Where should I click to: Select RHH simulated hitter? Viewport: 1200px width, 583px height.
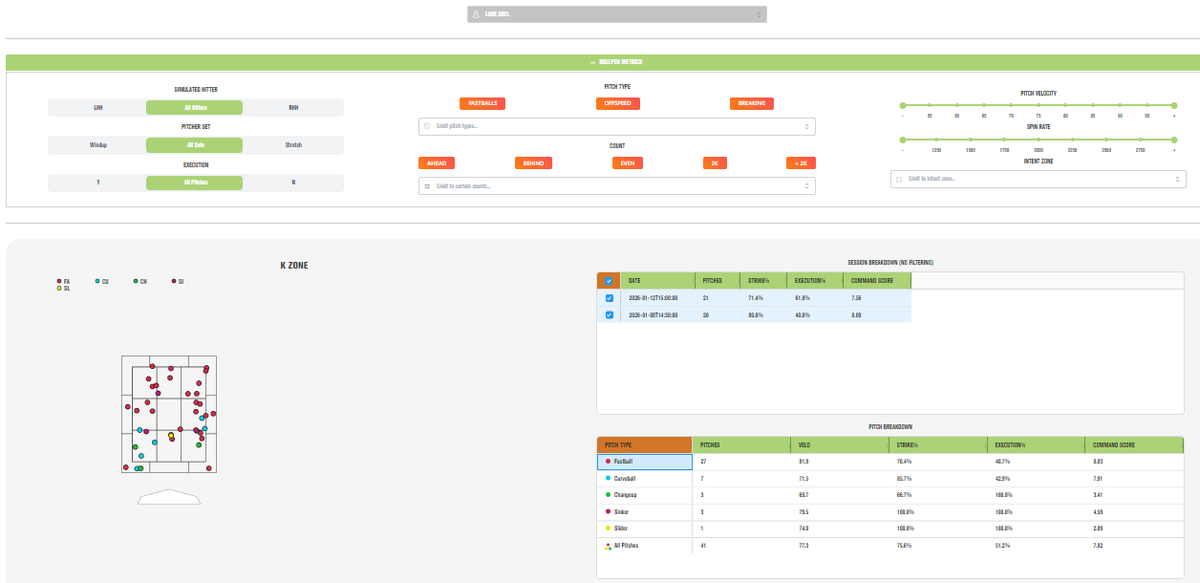[293, 107]
